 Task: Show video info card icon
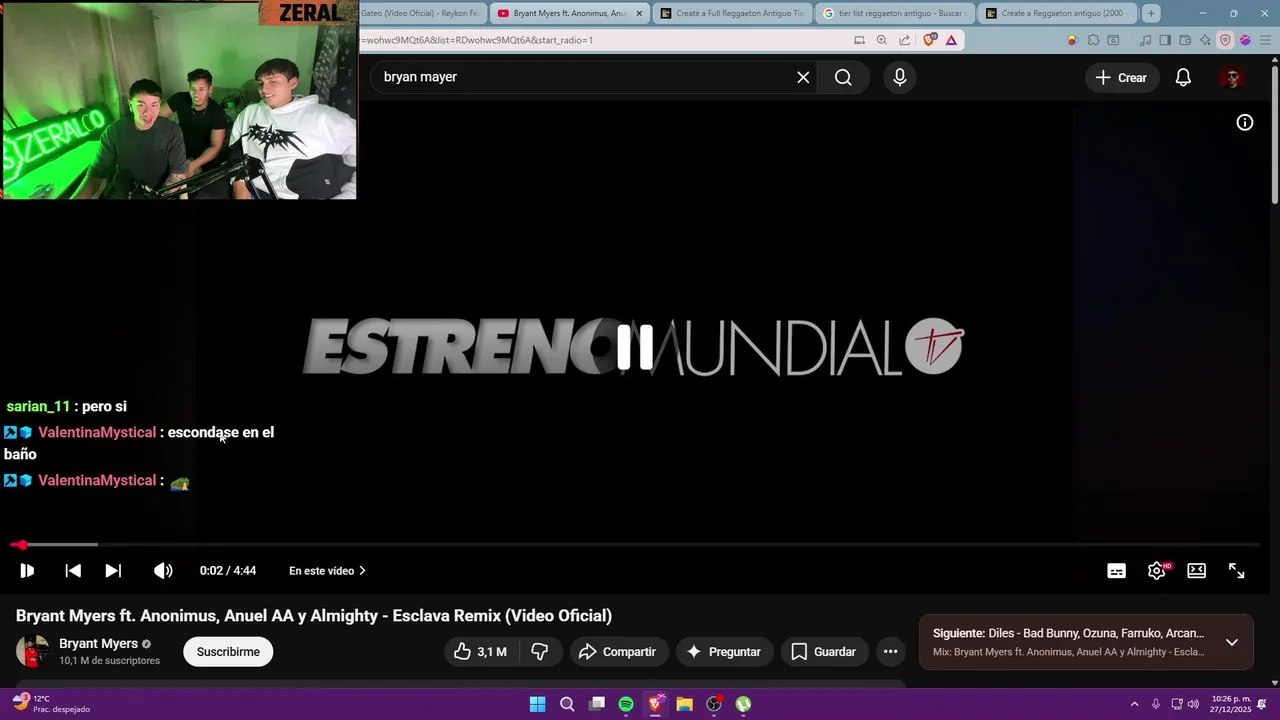coord(1245,122)
